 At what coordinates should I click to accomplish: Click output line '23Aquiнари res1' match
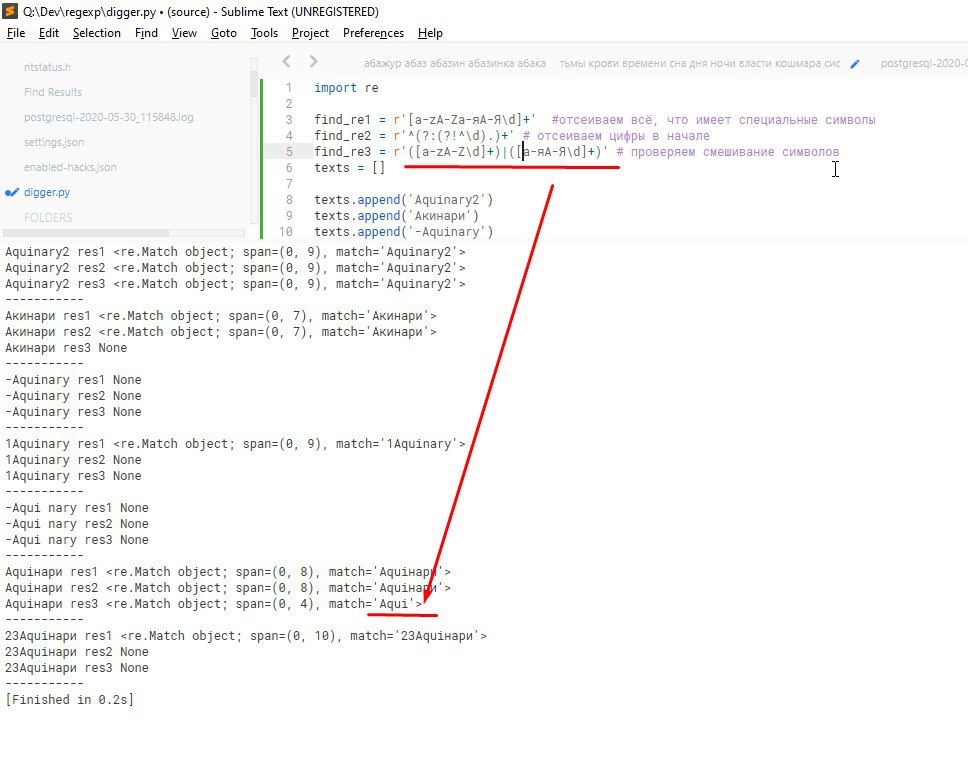point(246,635)
